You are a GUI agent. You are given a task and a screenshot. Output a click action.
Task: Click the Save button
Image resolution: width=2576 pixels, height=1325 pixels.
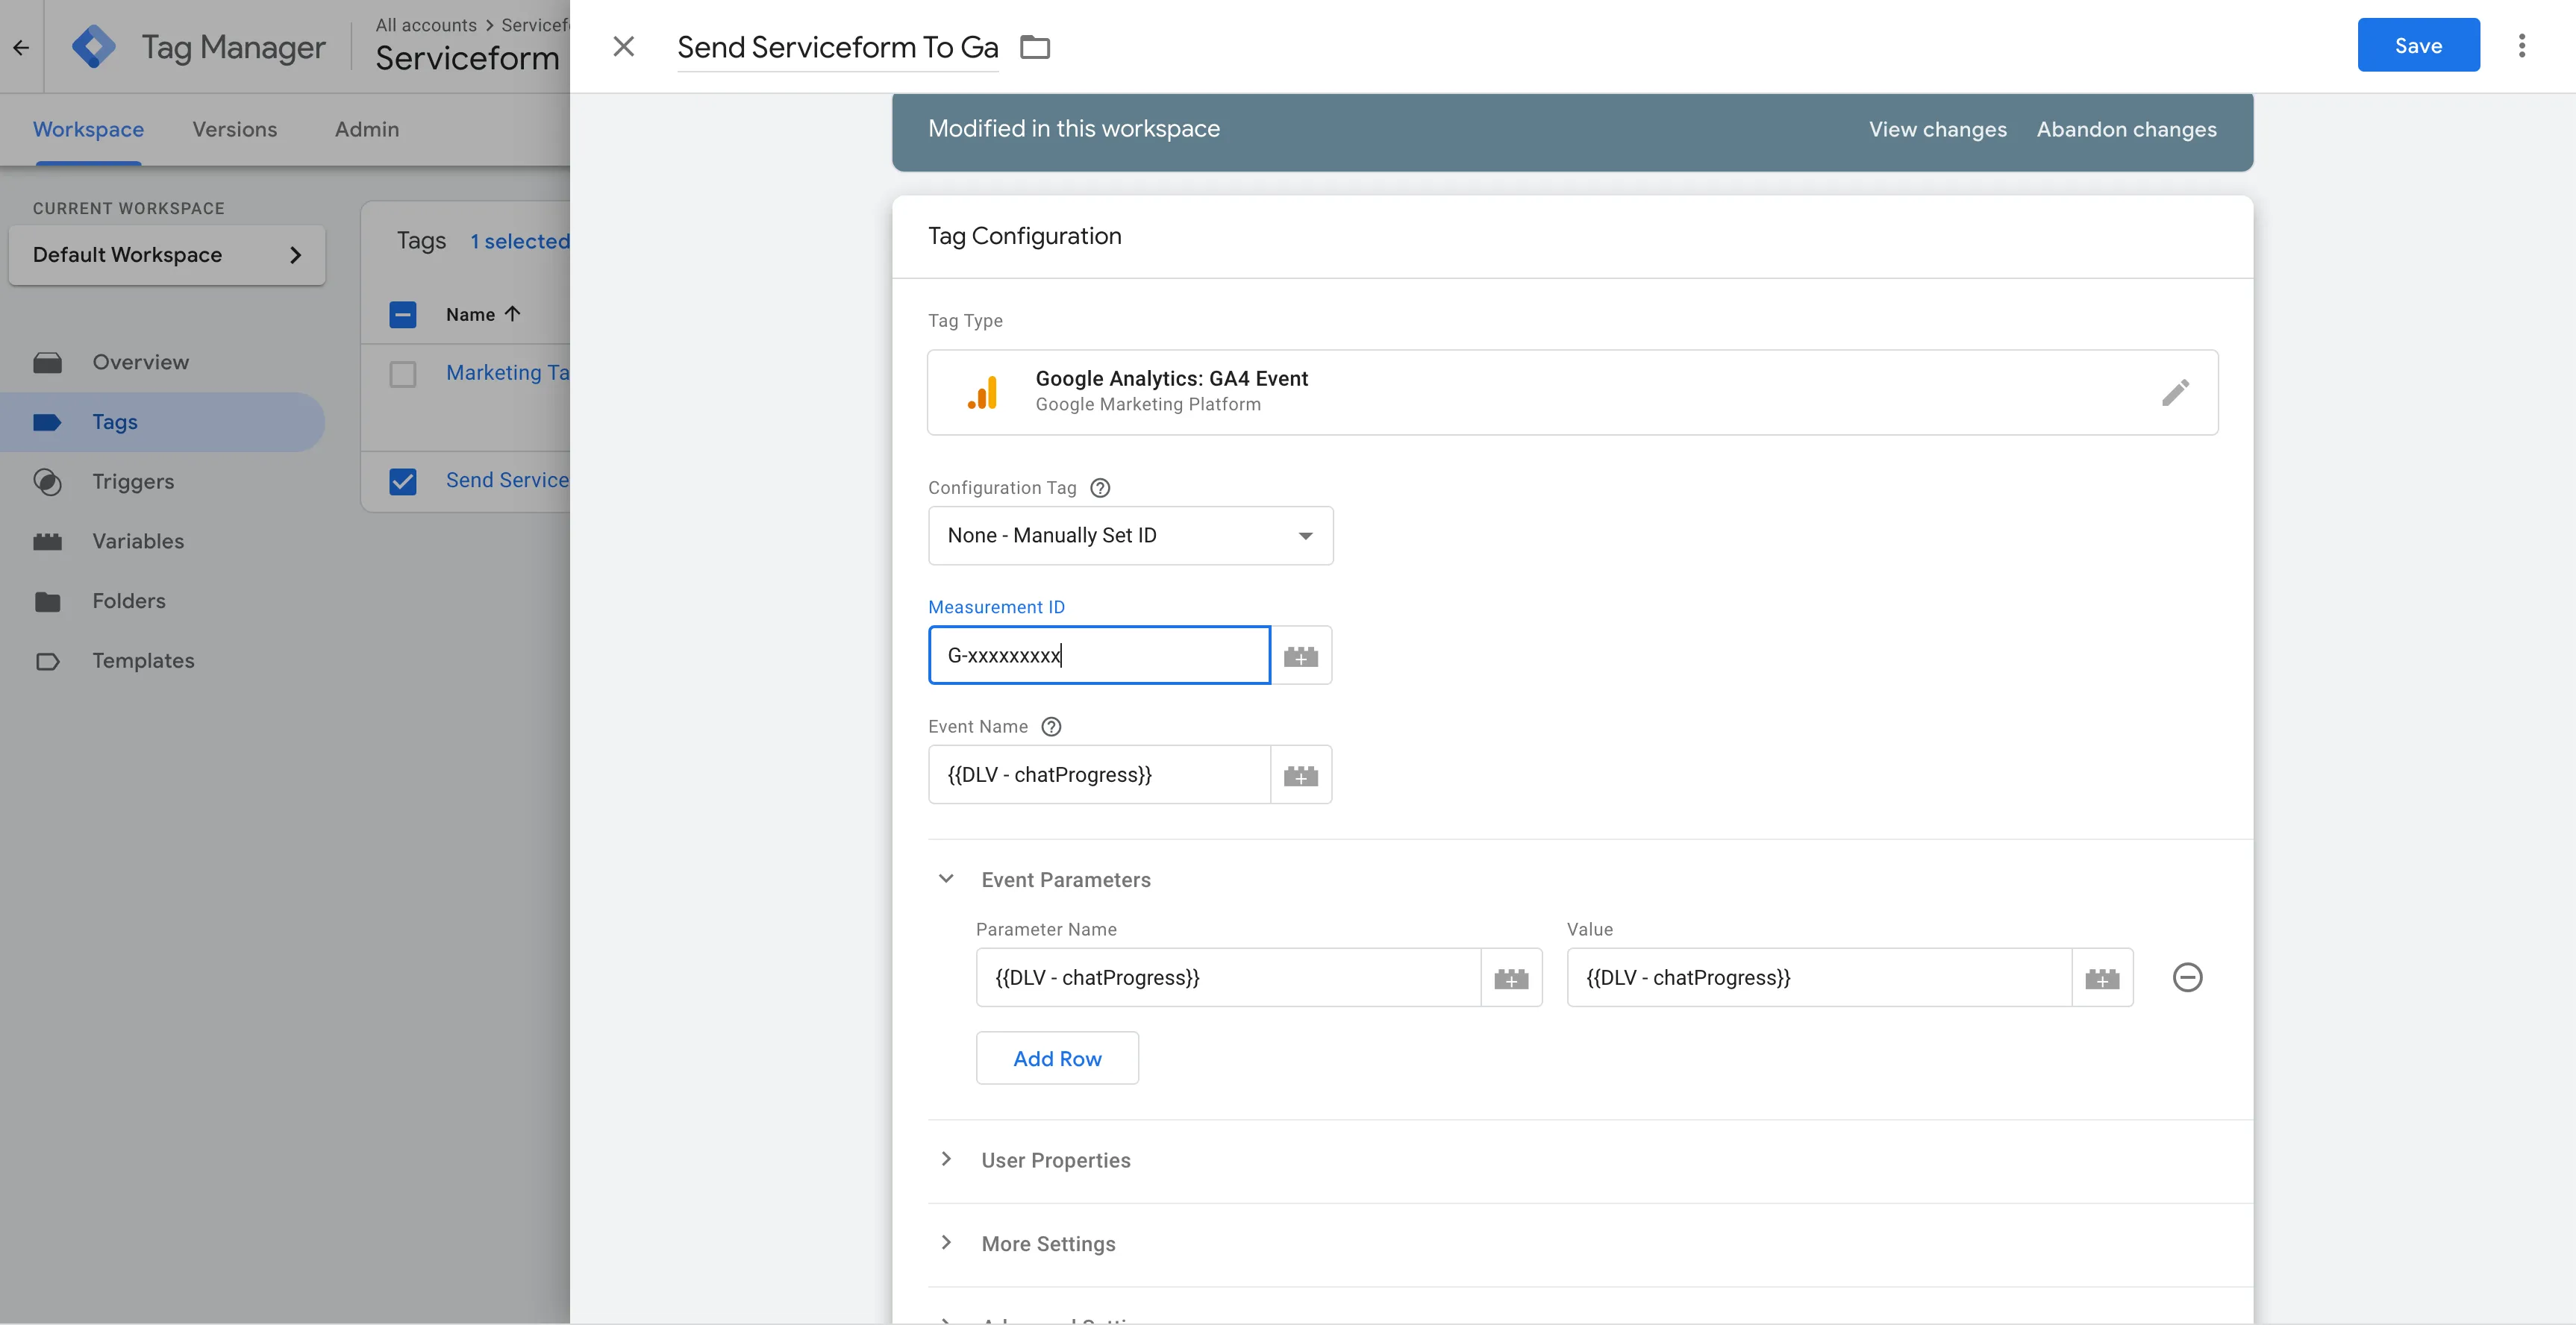2418,45
